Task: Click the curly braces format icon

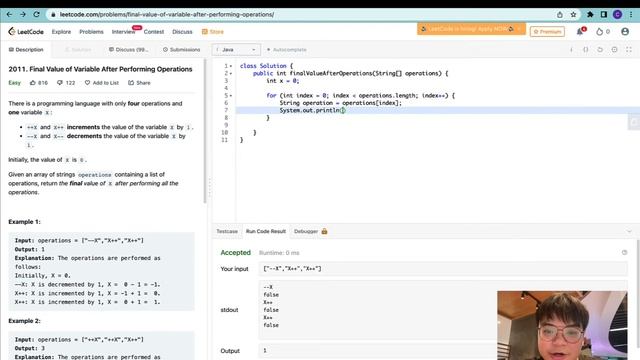Action: pyautogui.click(x=585, y=49)
